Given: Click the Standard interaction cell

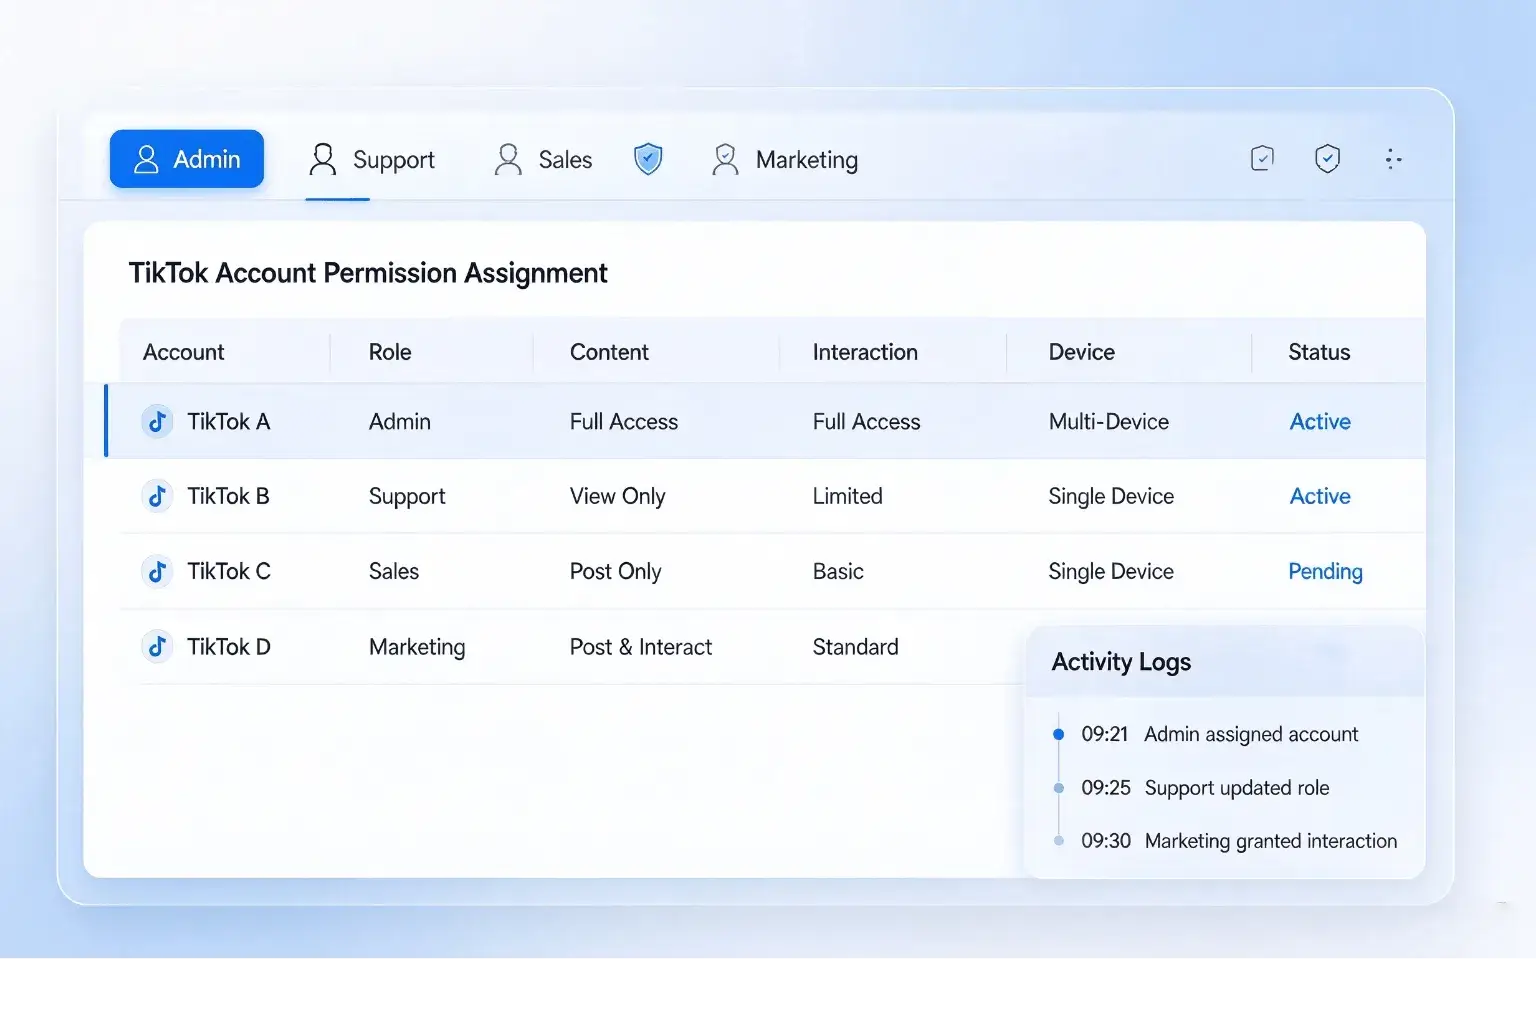Looking at the screenshot, I should point(855,647).
